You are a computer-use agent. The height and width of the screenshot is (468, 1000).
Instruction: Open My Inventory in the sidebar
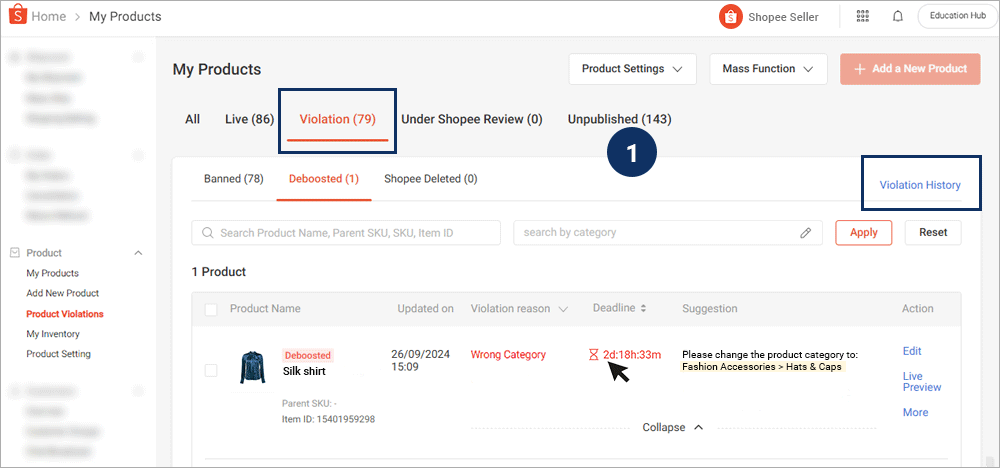pyautogui.click(x=53, y=333)
